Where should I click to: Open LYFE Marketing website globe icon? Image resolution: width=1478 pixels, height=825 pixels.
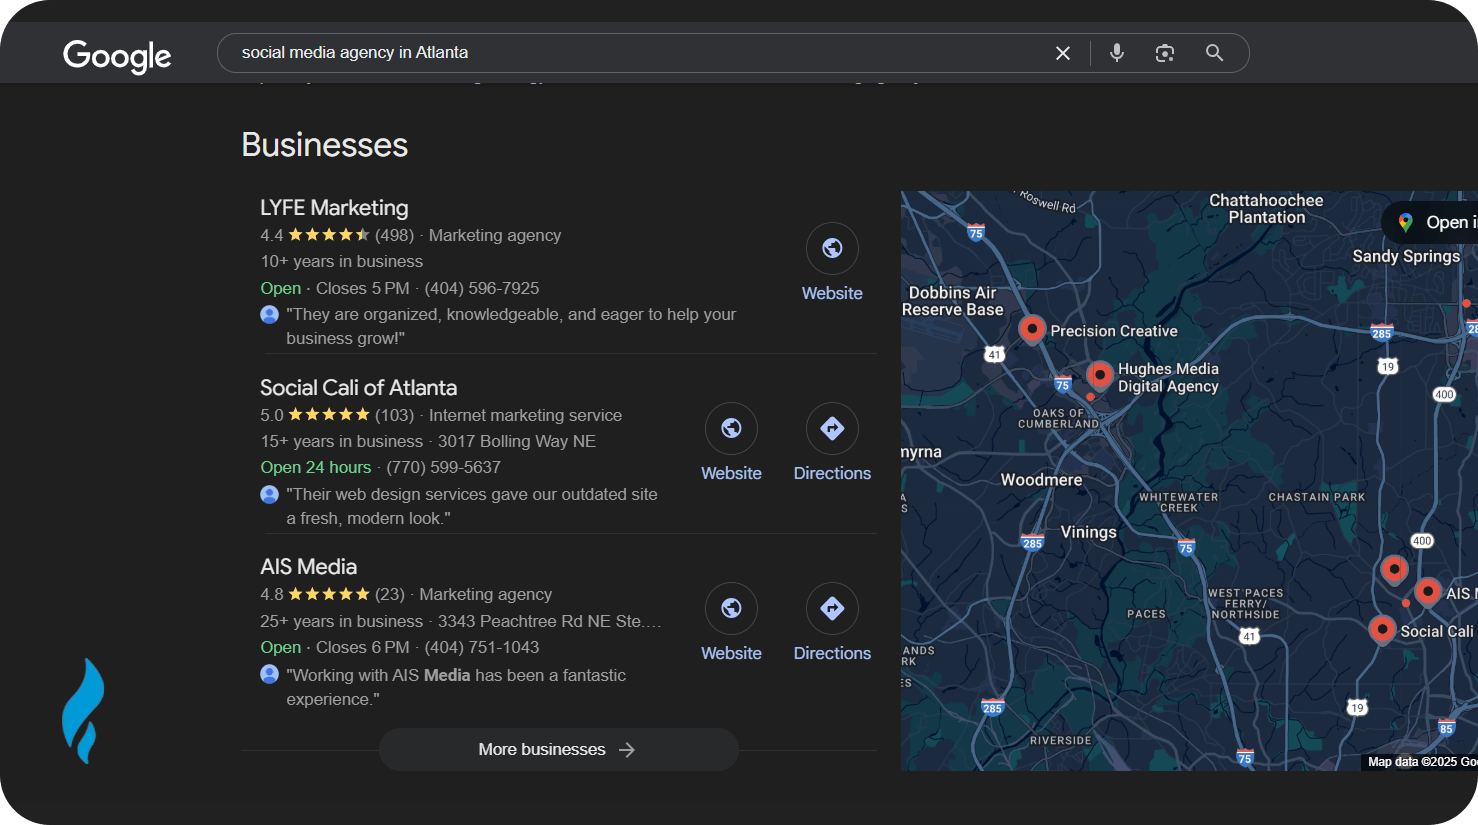click(x=832, y=249)
